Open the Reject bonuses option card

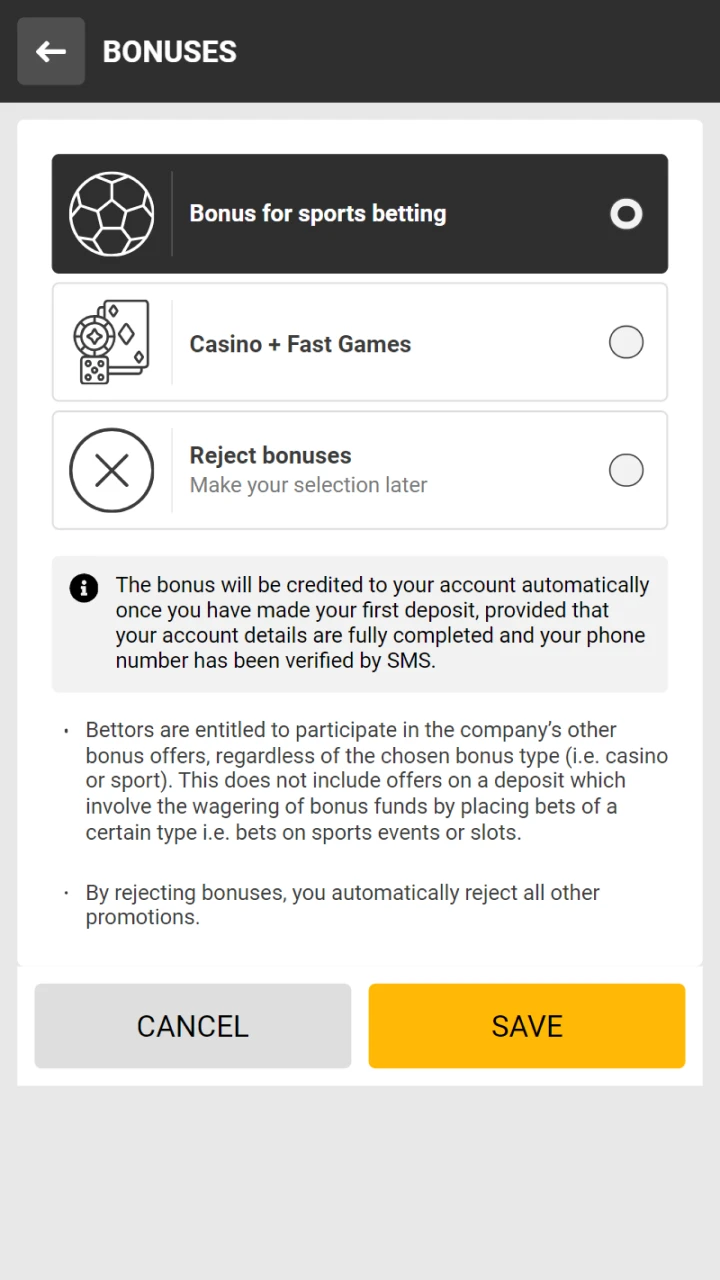(x=360, y=470)
